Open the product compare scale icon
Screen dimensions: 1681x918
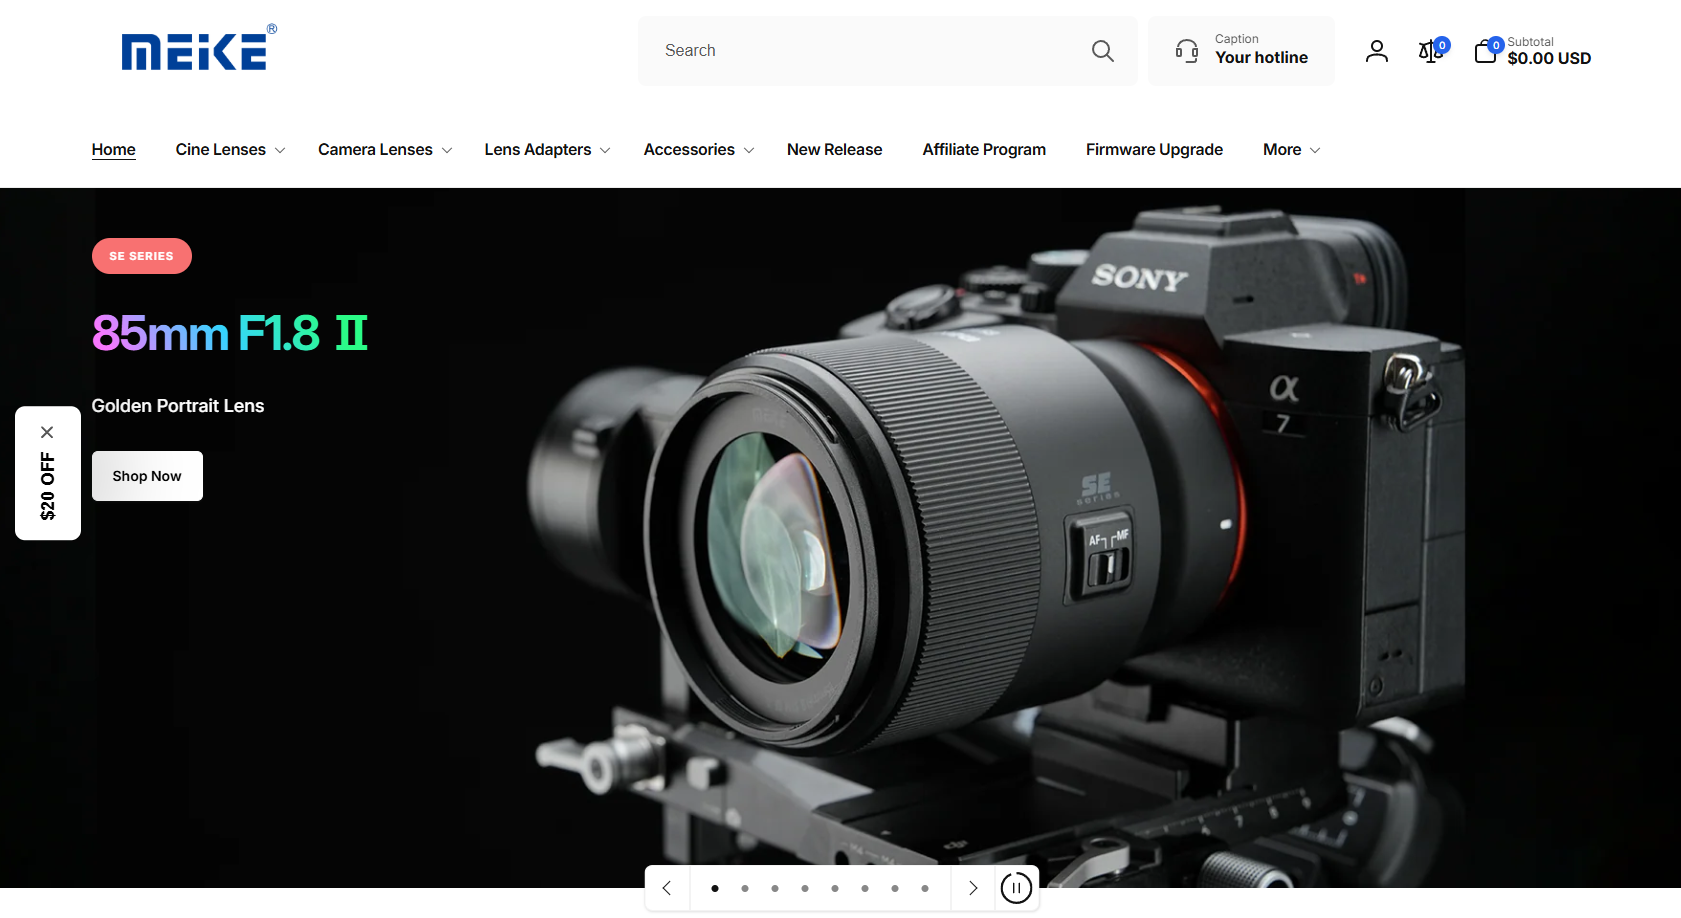[1430, 51]
